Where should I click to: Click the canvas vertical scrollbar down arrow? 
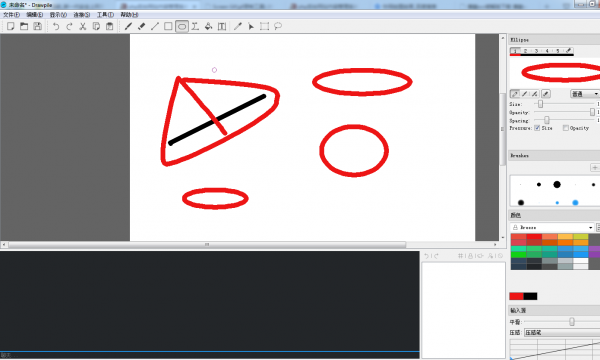point(503,238)
